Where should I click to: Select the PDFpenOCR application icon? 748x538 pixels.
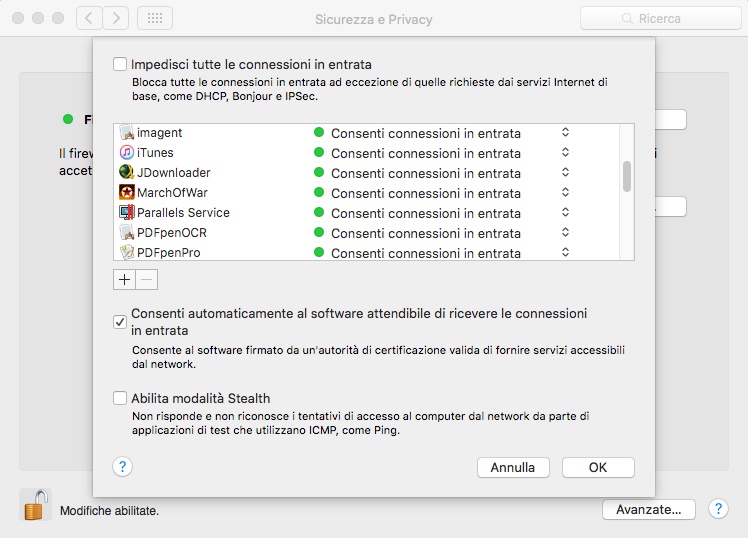126,232
